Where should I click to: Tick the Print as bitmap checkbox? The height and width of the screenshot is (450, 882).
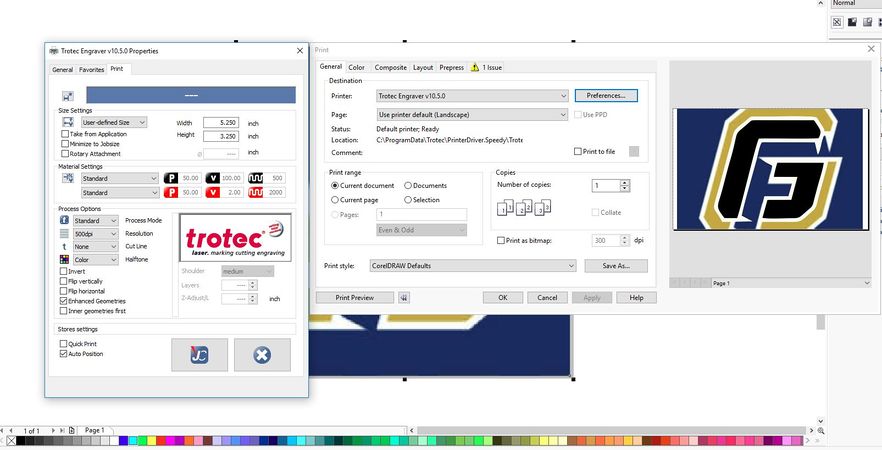501,240
